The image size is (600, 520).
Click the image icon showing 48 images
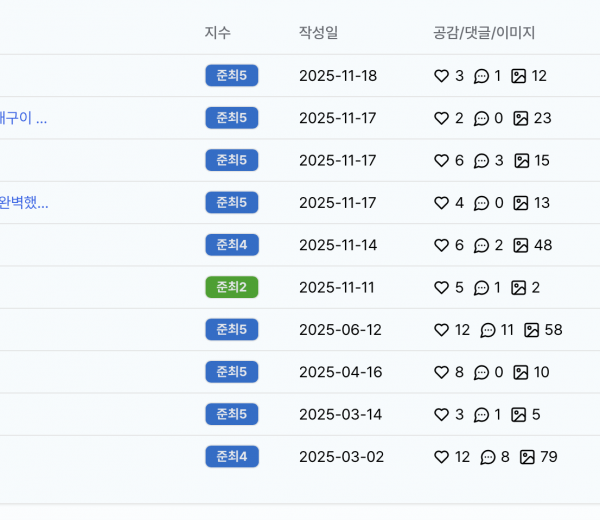[520, 245]
